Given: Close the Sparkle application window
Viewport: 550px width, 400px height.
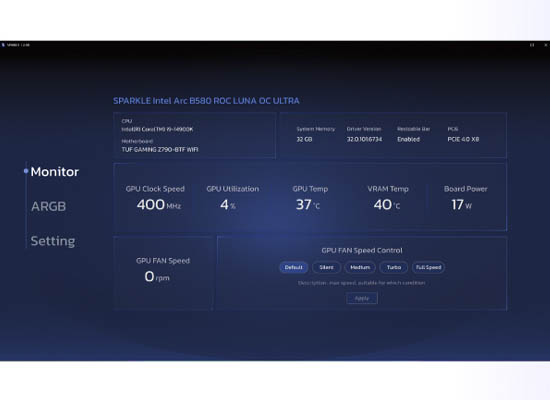Looking at the screenshot, I should click(x=546, y=45).
